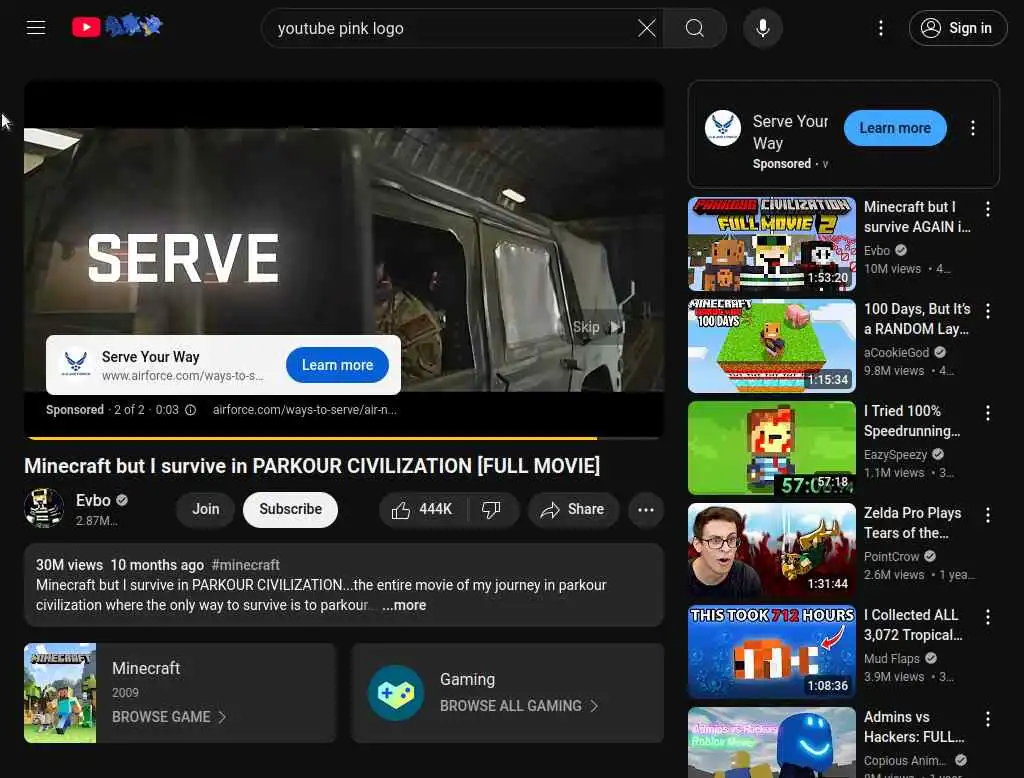
Task: Click the Gaming controller icon
Action: point(396,693)
